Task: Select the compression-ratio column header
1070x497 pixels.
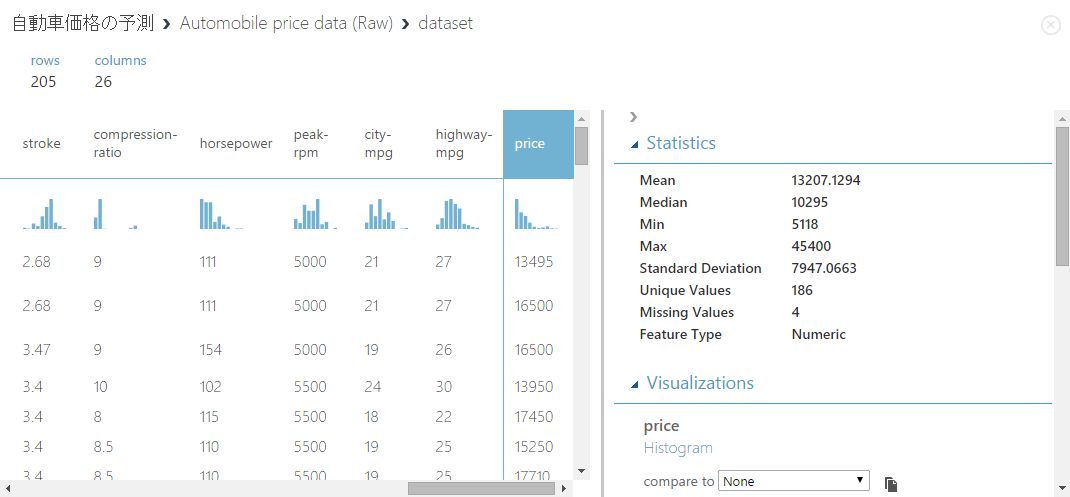Action: pyautogui.click(x=134, y=144)
